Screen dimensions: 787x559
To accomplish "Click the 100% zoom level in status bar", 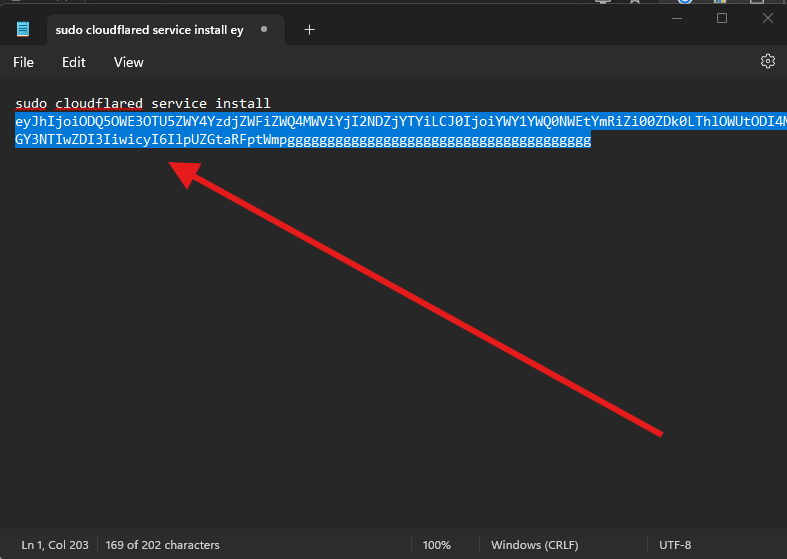I will coord(436,545).
